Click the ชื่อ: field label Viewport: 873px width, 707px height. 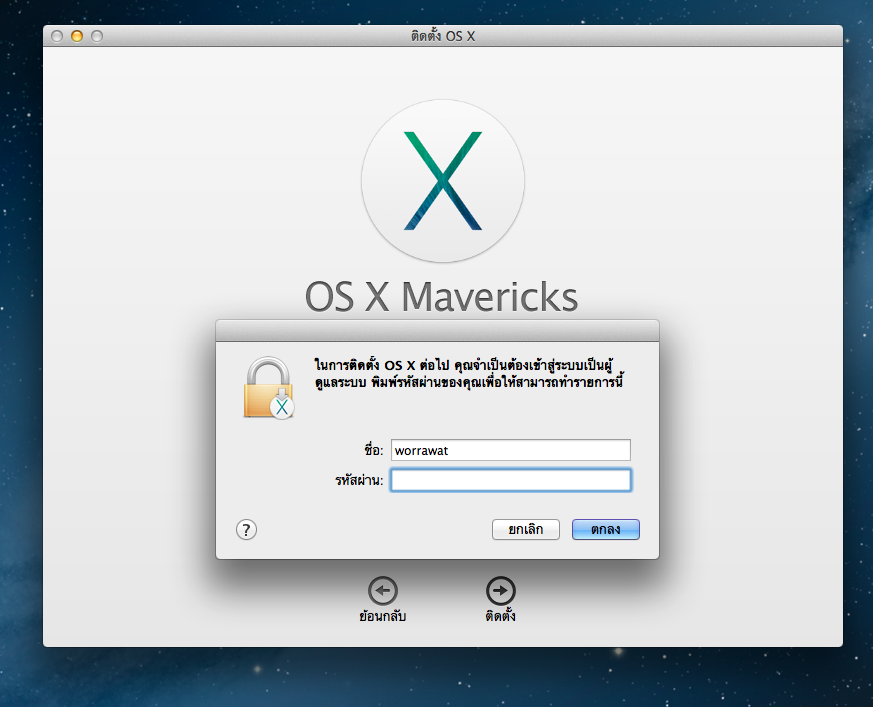[374, 450]
